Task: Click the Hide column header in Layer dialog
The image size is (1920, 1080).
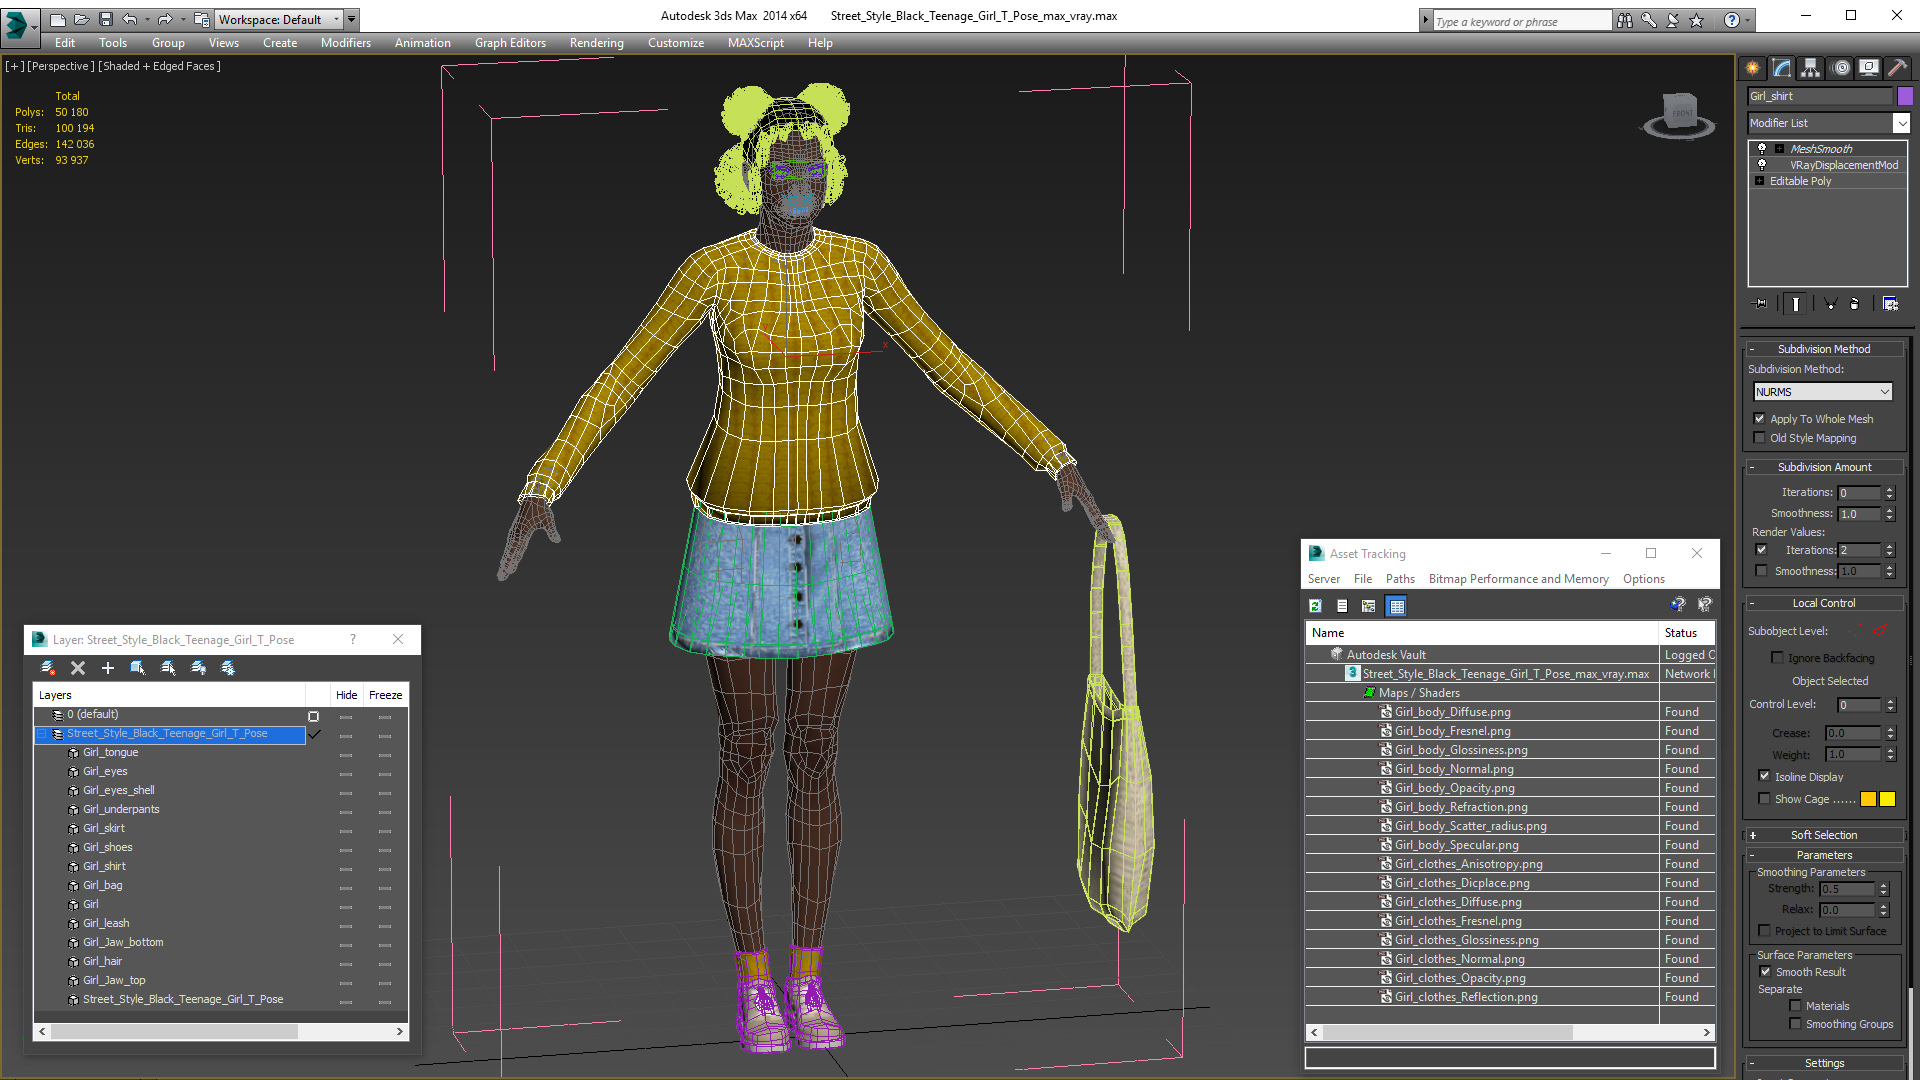Action: point(346,695)
